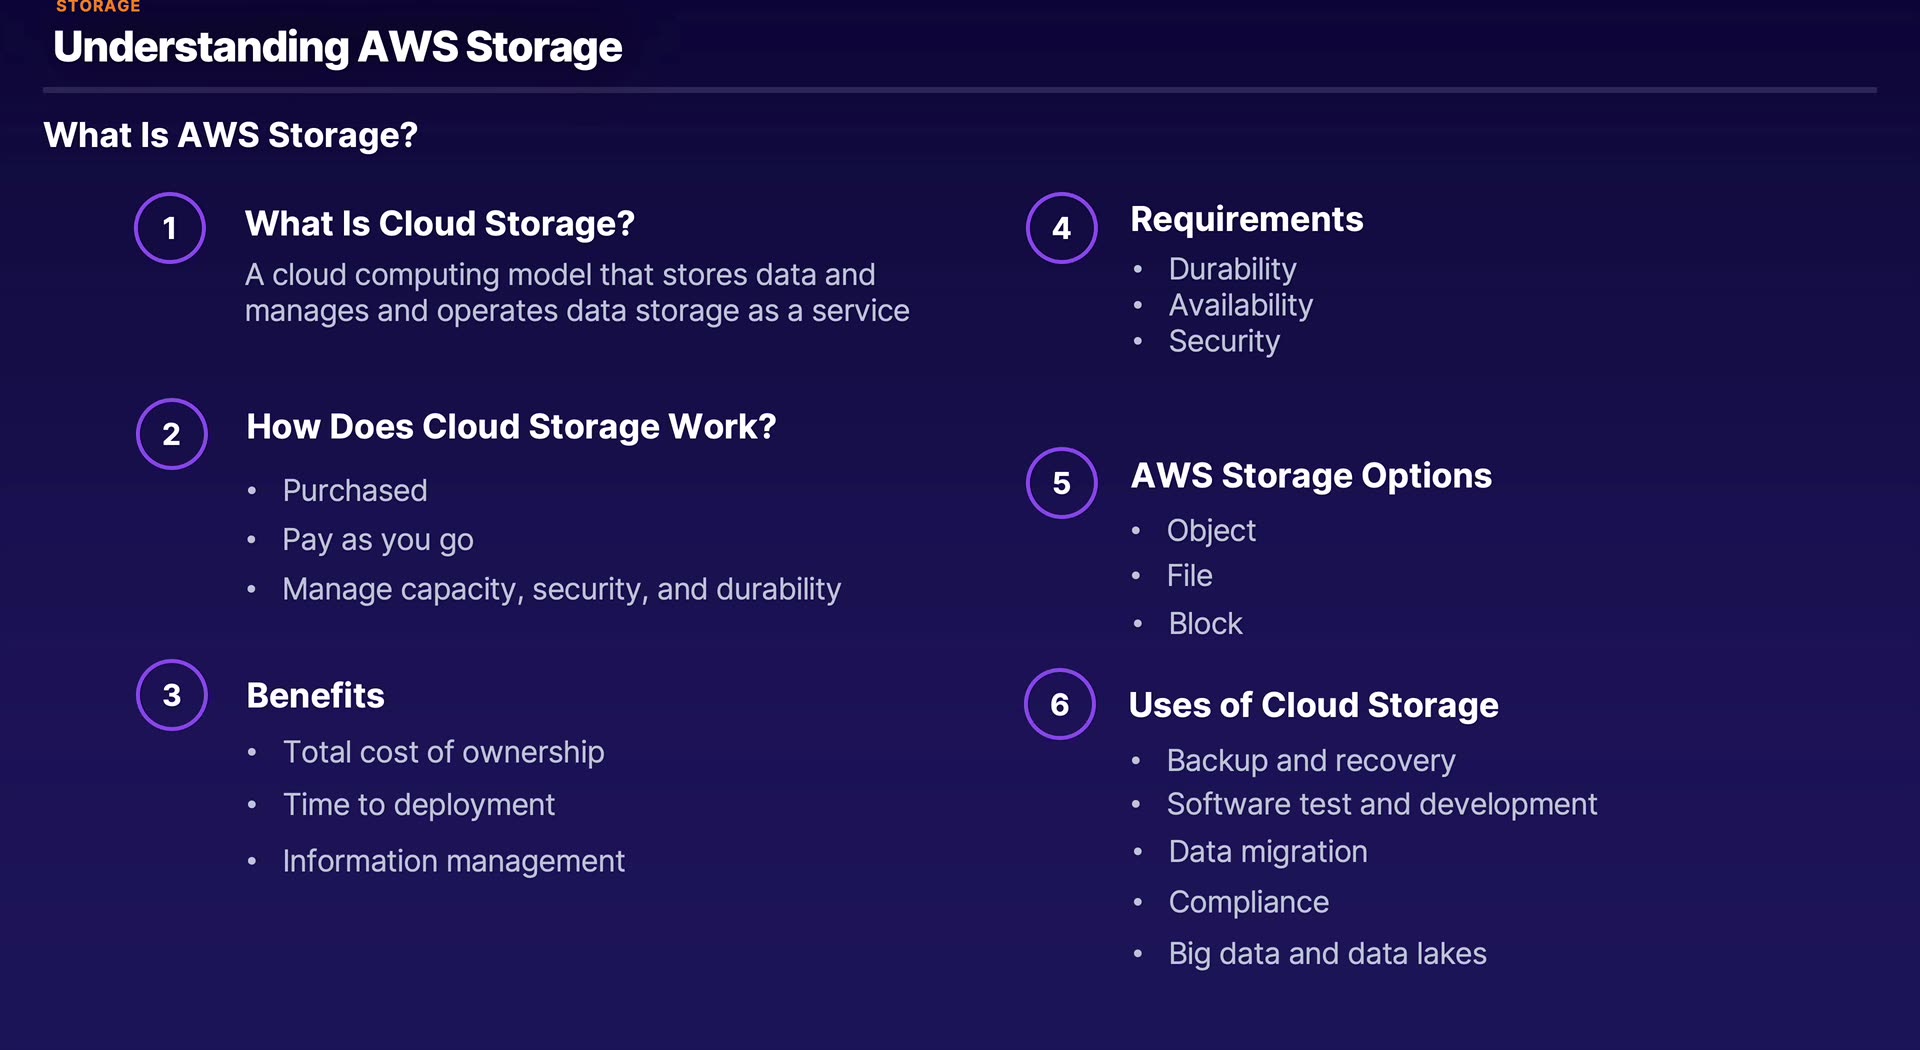Viewport: 1920px width, 1050px height.
Task: Click 'AWS Storage Options' heading
Action: point(1310,476)
